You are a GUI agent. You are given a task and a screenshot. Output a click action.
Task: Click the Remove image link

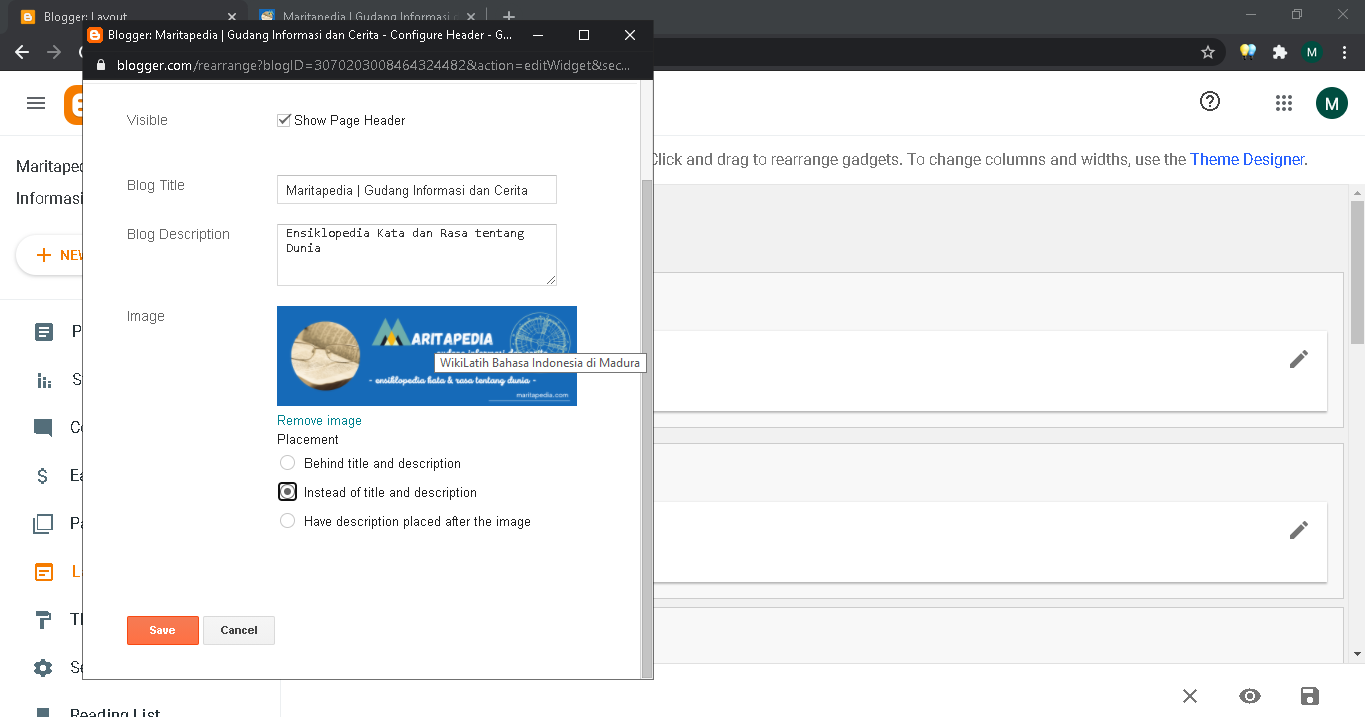(x=319, y=420)
